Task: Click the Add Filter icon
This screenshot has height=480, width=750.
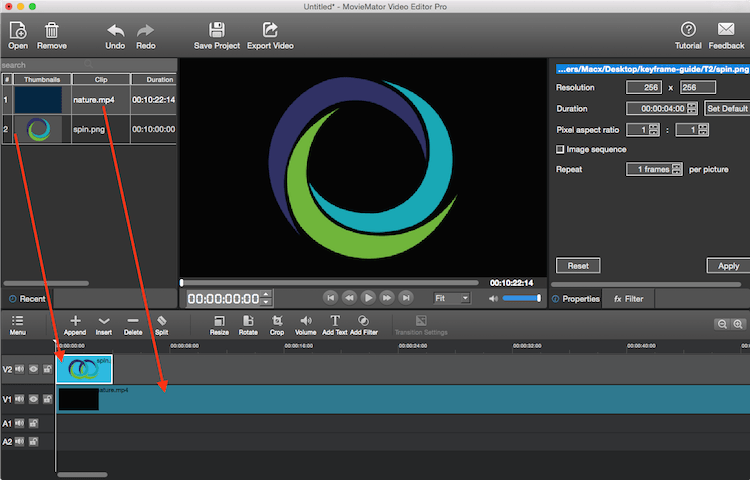Action: [364, 321]
